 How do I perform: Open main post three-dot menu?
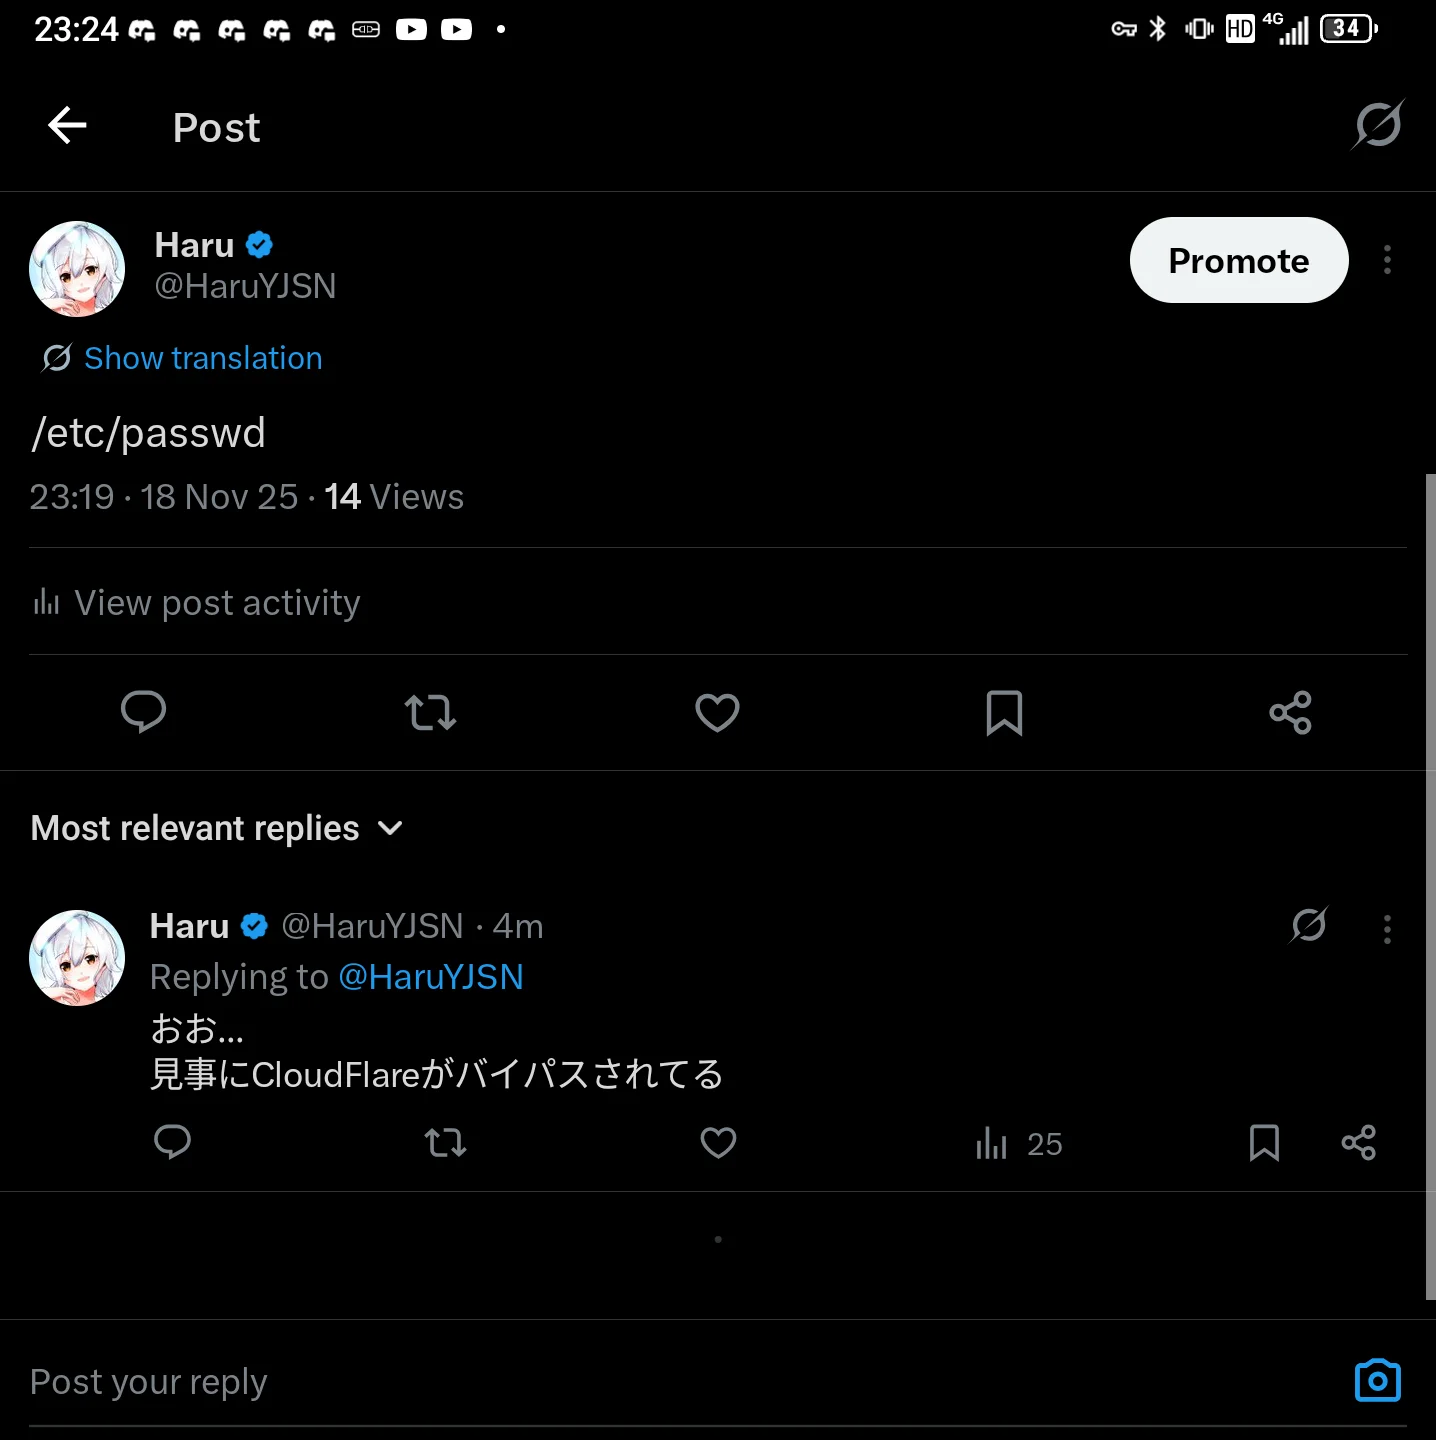point(1387,260)
